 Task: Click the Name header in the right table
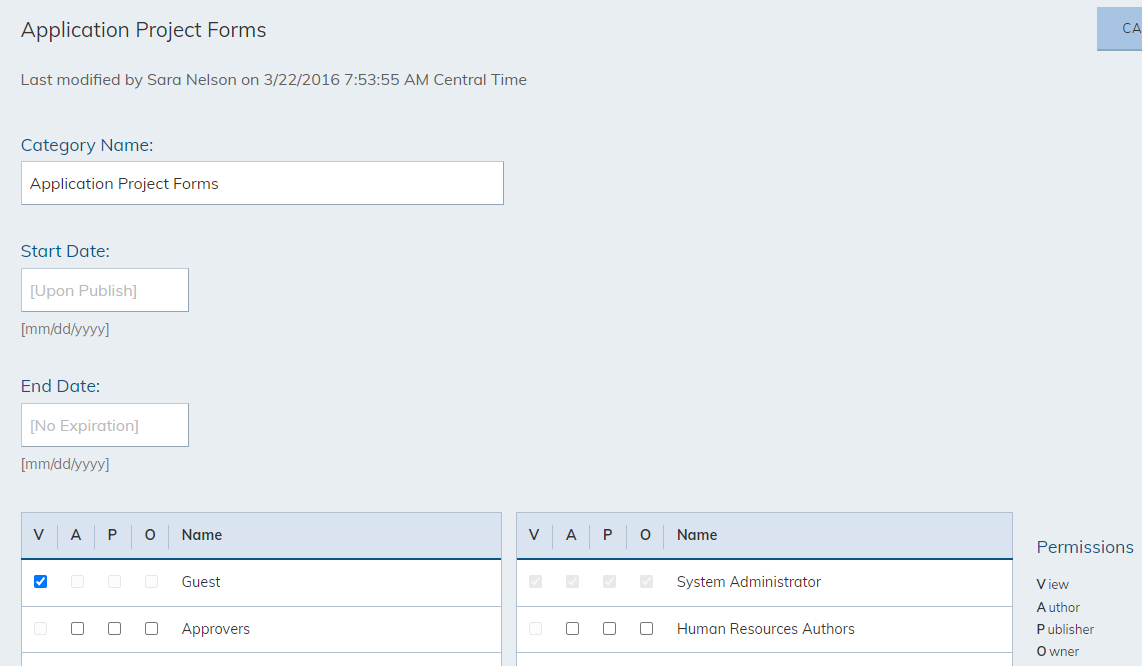(x=697, y=535)
